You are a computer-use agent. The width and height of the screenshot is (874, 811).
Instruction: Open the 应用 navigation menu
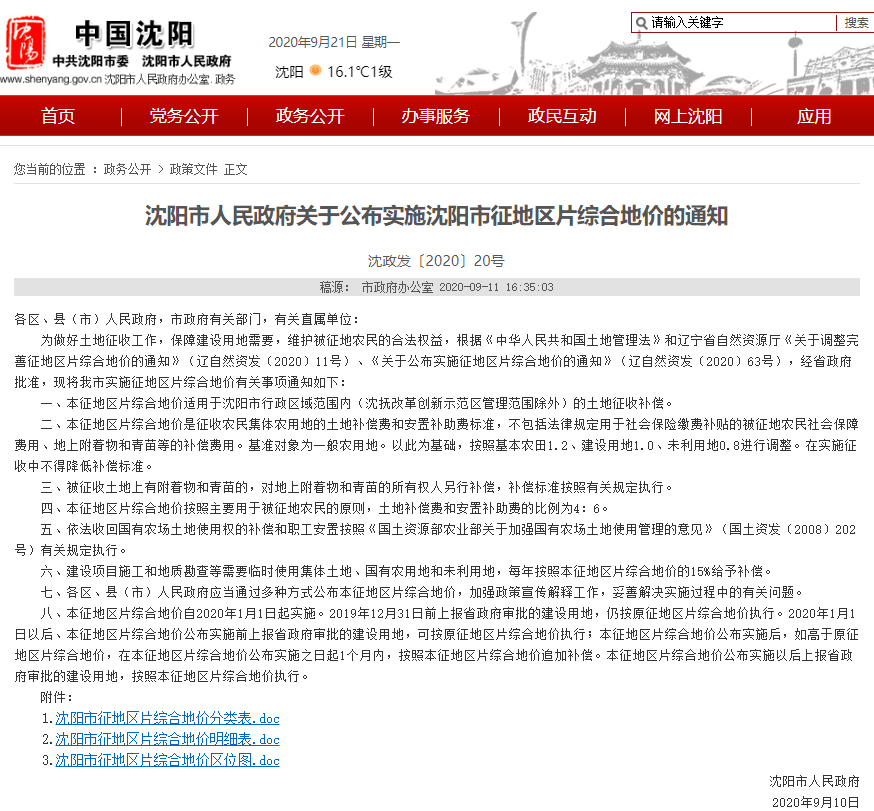pos(815,115)
